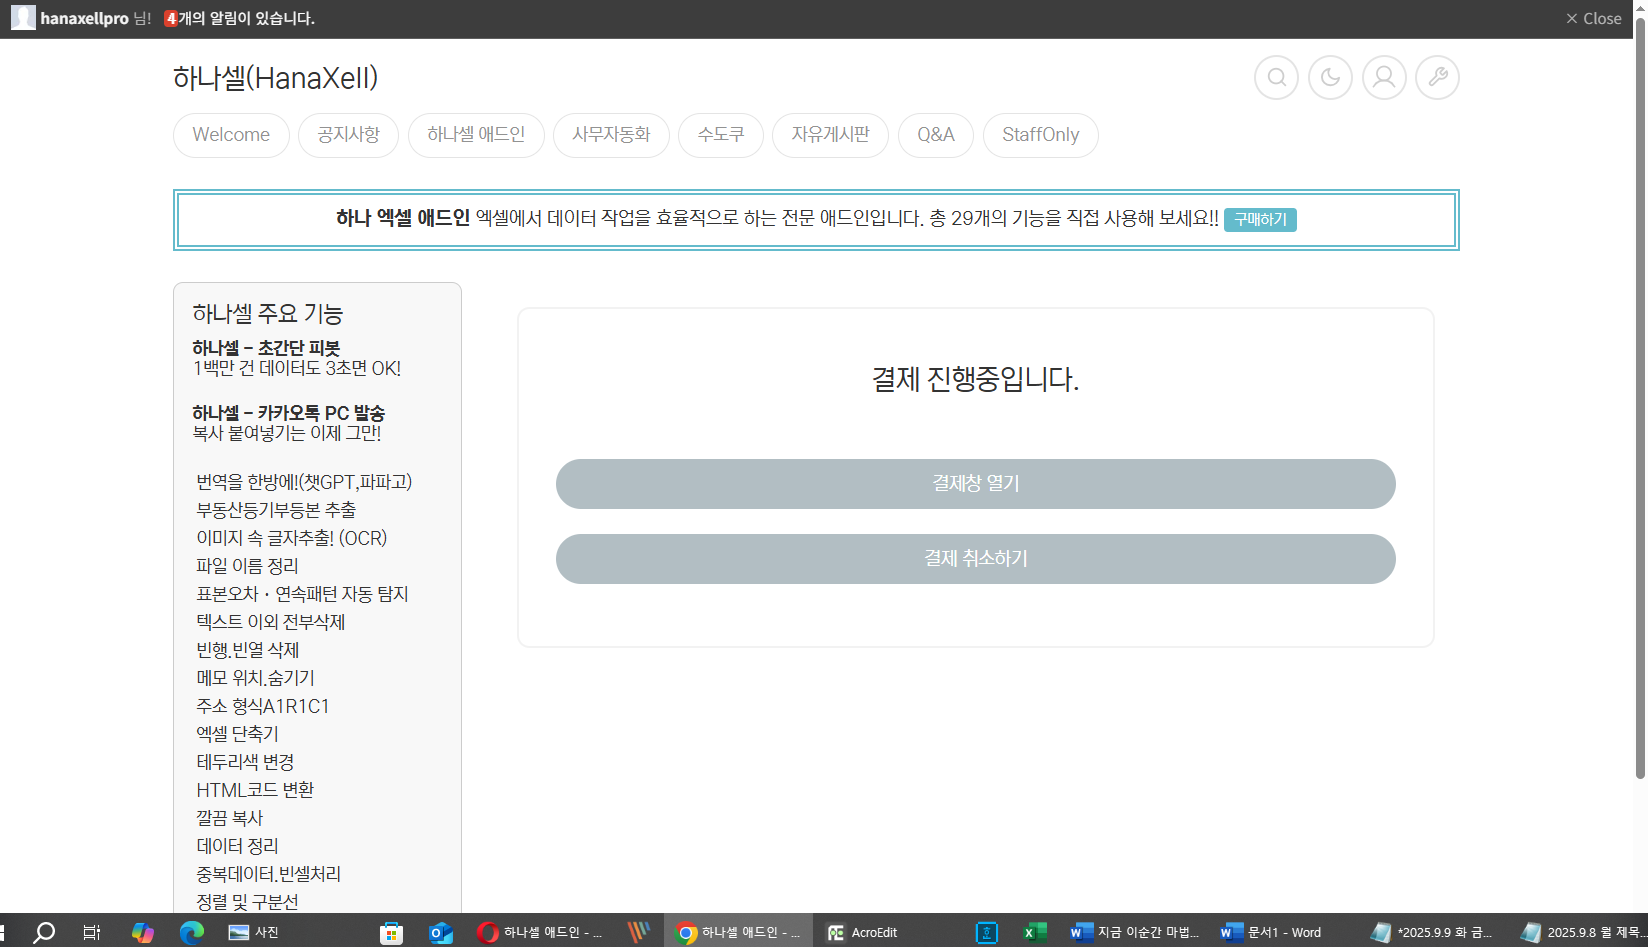Open 표본오차・연속패턴 자동 탐지 link
The width and height of the screenshot is (1648, 947).
(302, 594)
